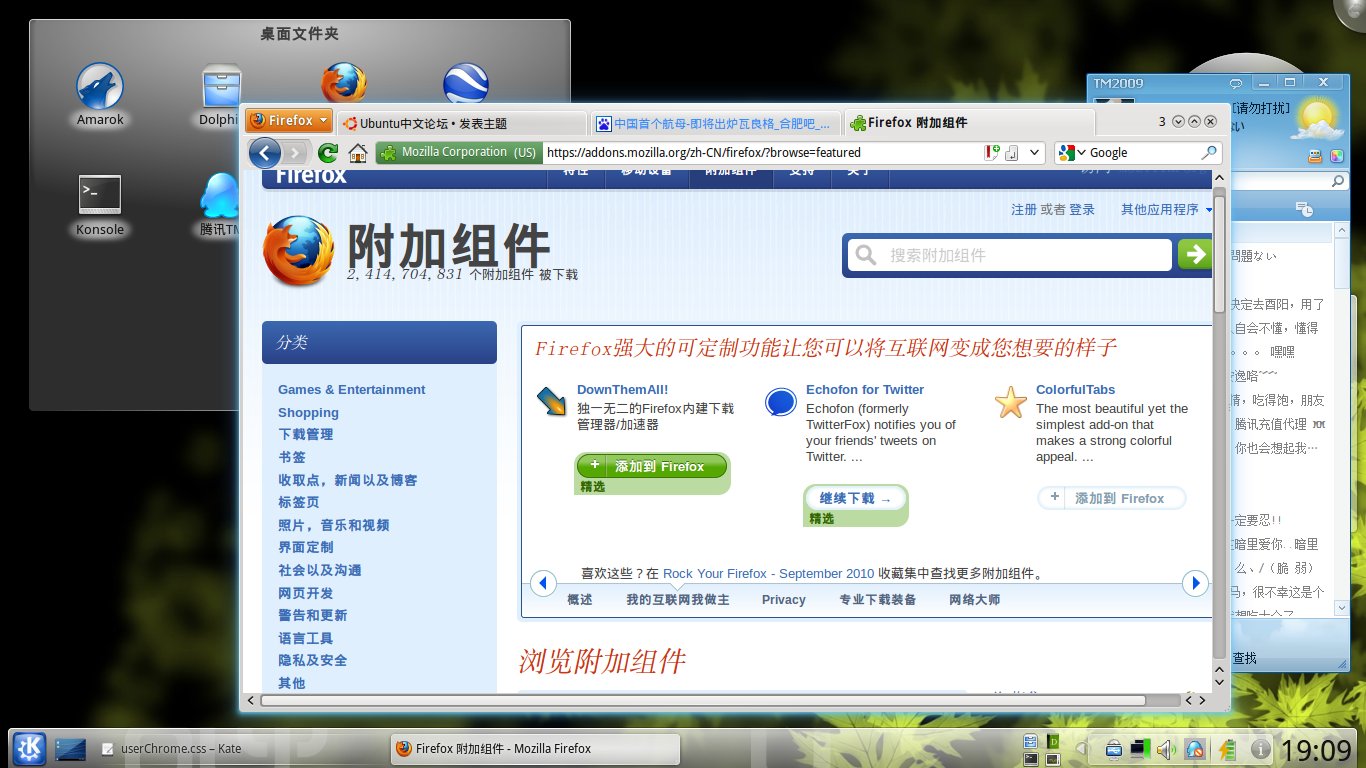Open the 网页开发 category link
Viewport: 1366px width, 768px height.
tap(305, 593)
